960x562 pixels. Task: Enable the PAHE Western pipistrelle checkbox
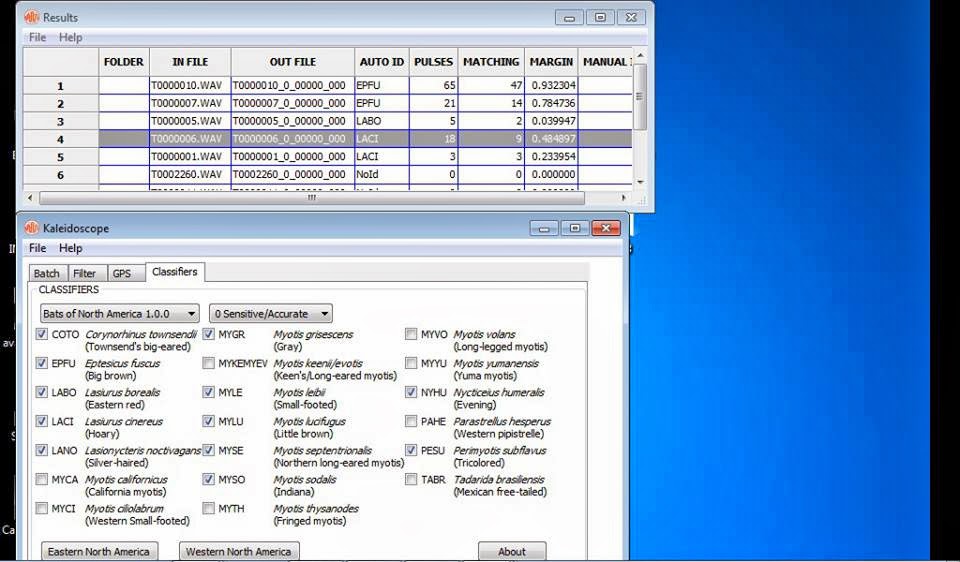(x=411, y=421)
